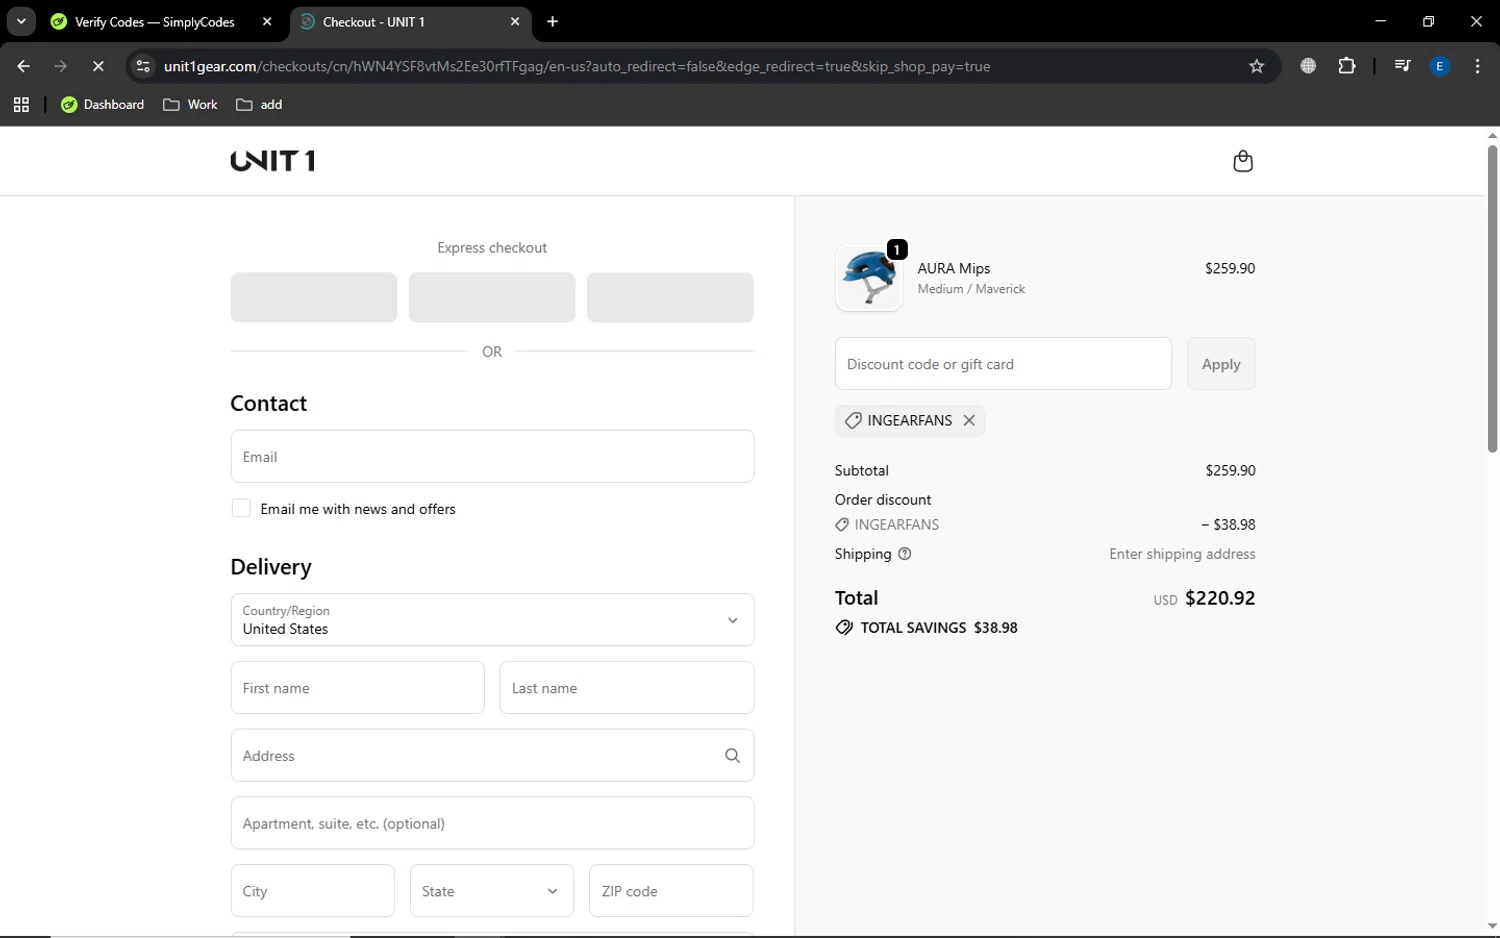Open a new browser tab
Viewport: 1500px width, 938px height.
point(553,21)
